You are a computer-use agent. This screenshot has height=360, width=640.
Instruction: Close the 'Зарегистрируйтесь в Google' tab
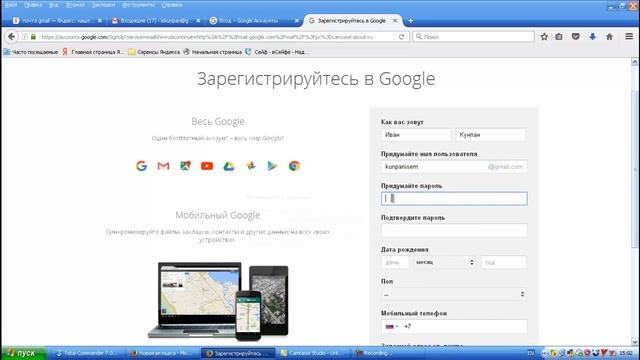395,20
